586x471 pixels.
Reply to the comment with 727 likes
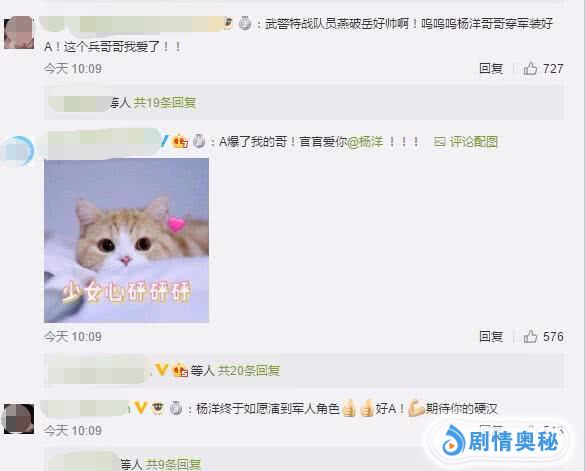tap(491, 69)
